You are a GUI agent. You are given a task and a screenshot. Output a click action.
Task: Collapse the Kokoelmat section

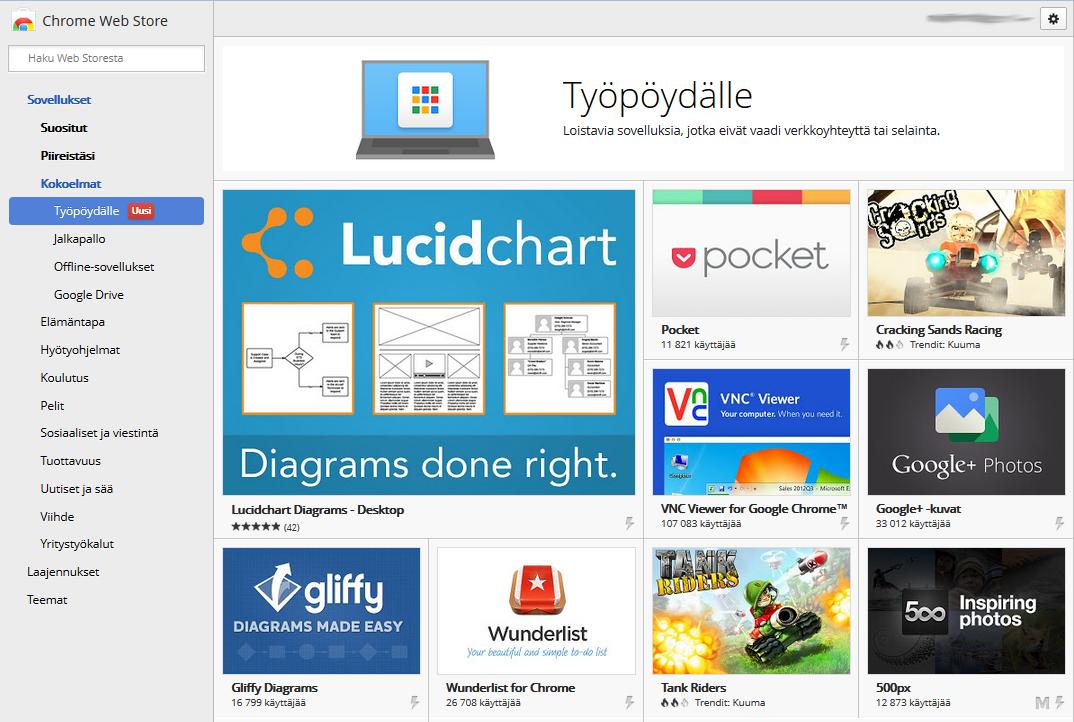70,184
